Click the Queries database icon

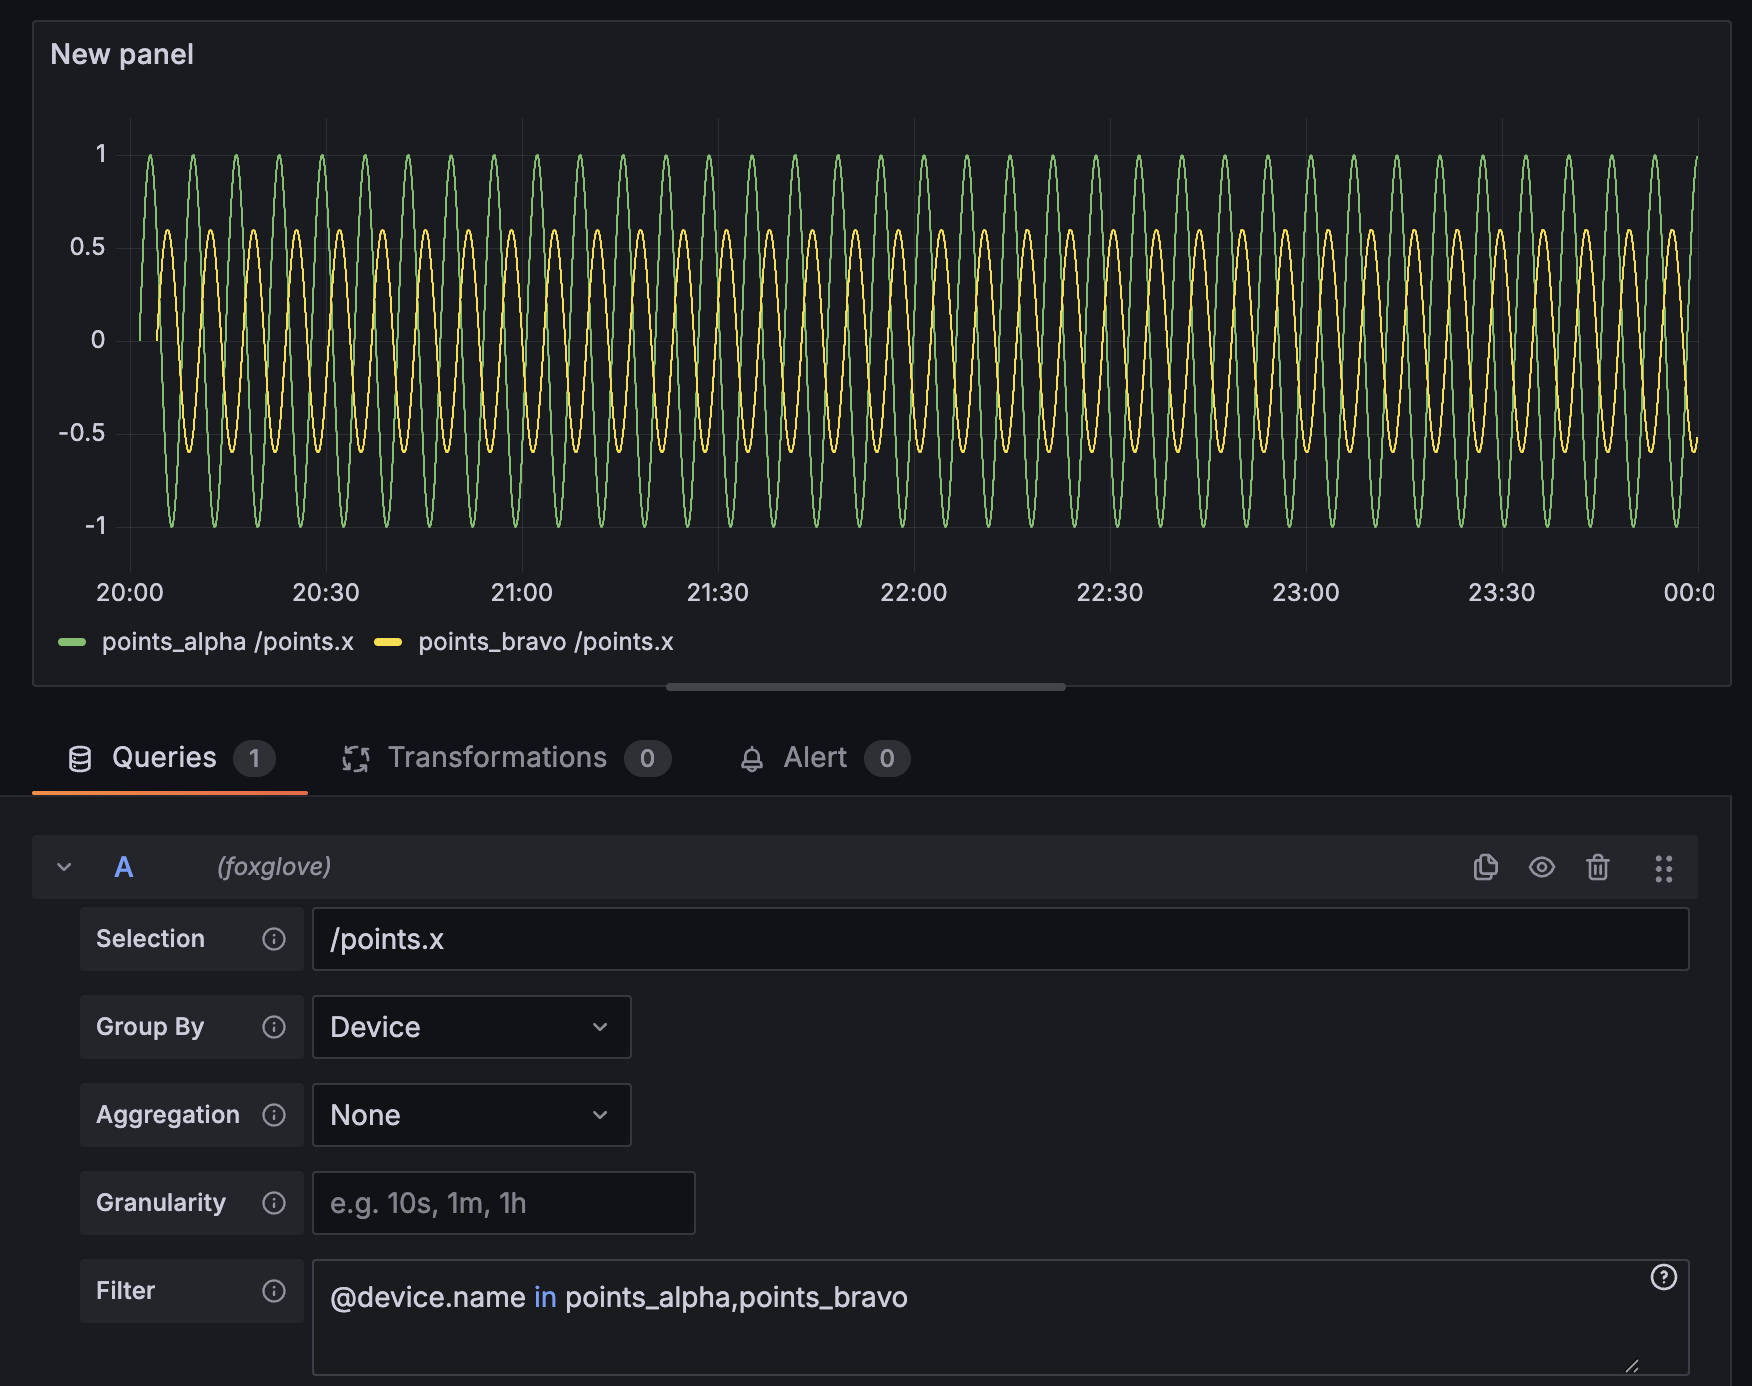click(x=80, y=759)
